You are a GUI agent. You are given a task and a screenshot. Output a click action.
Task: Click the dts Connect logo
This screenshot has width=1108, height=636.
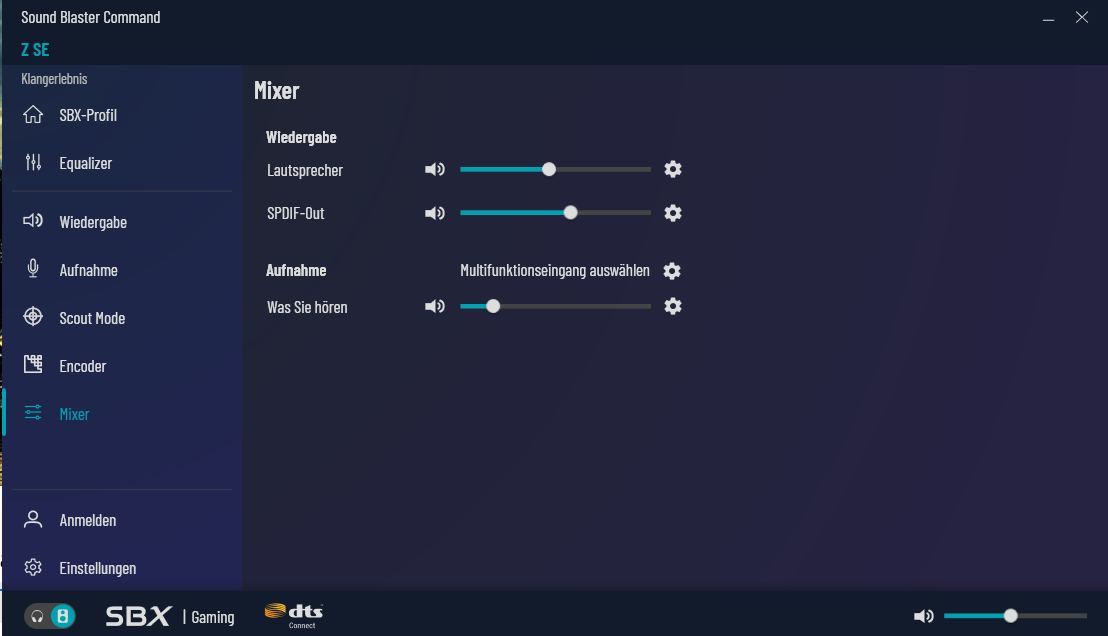294,615
